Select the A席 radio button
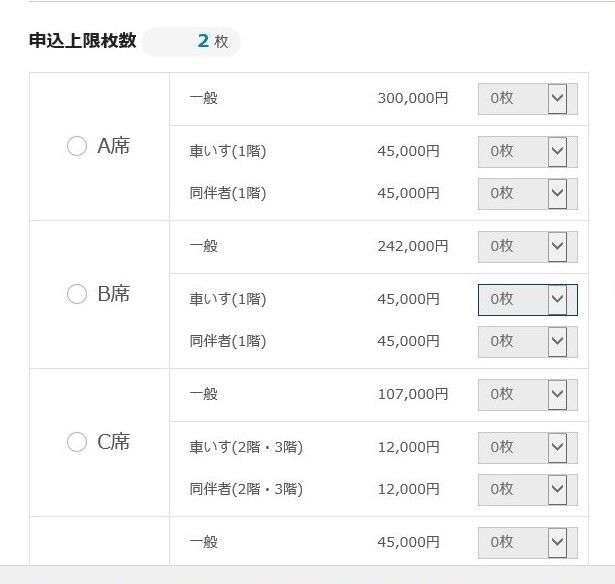615x584 pixels. click(77, 147)
